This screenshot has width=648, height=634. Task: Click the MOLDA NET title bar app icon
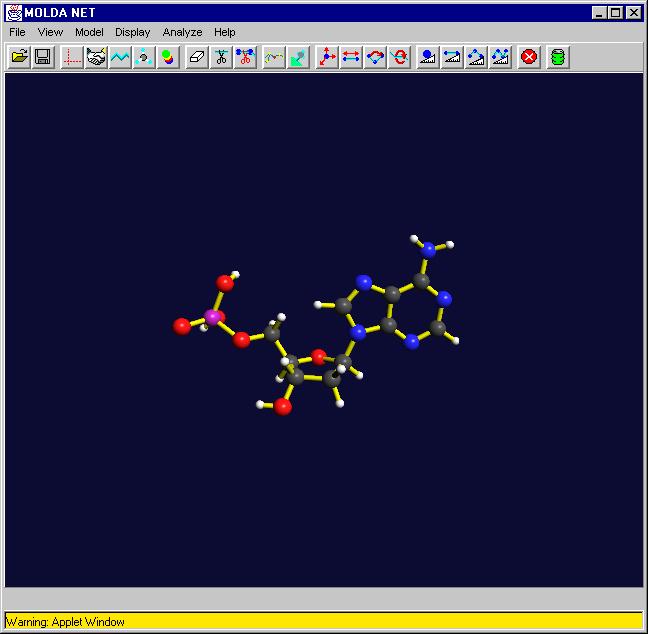click(14, 13)
